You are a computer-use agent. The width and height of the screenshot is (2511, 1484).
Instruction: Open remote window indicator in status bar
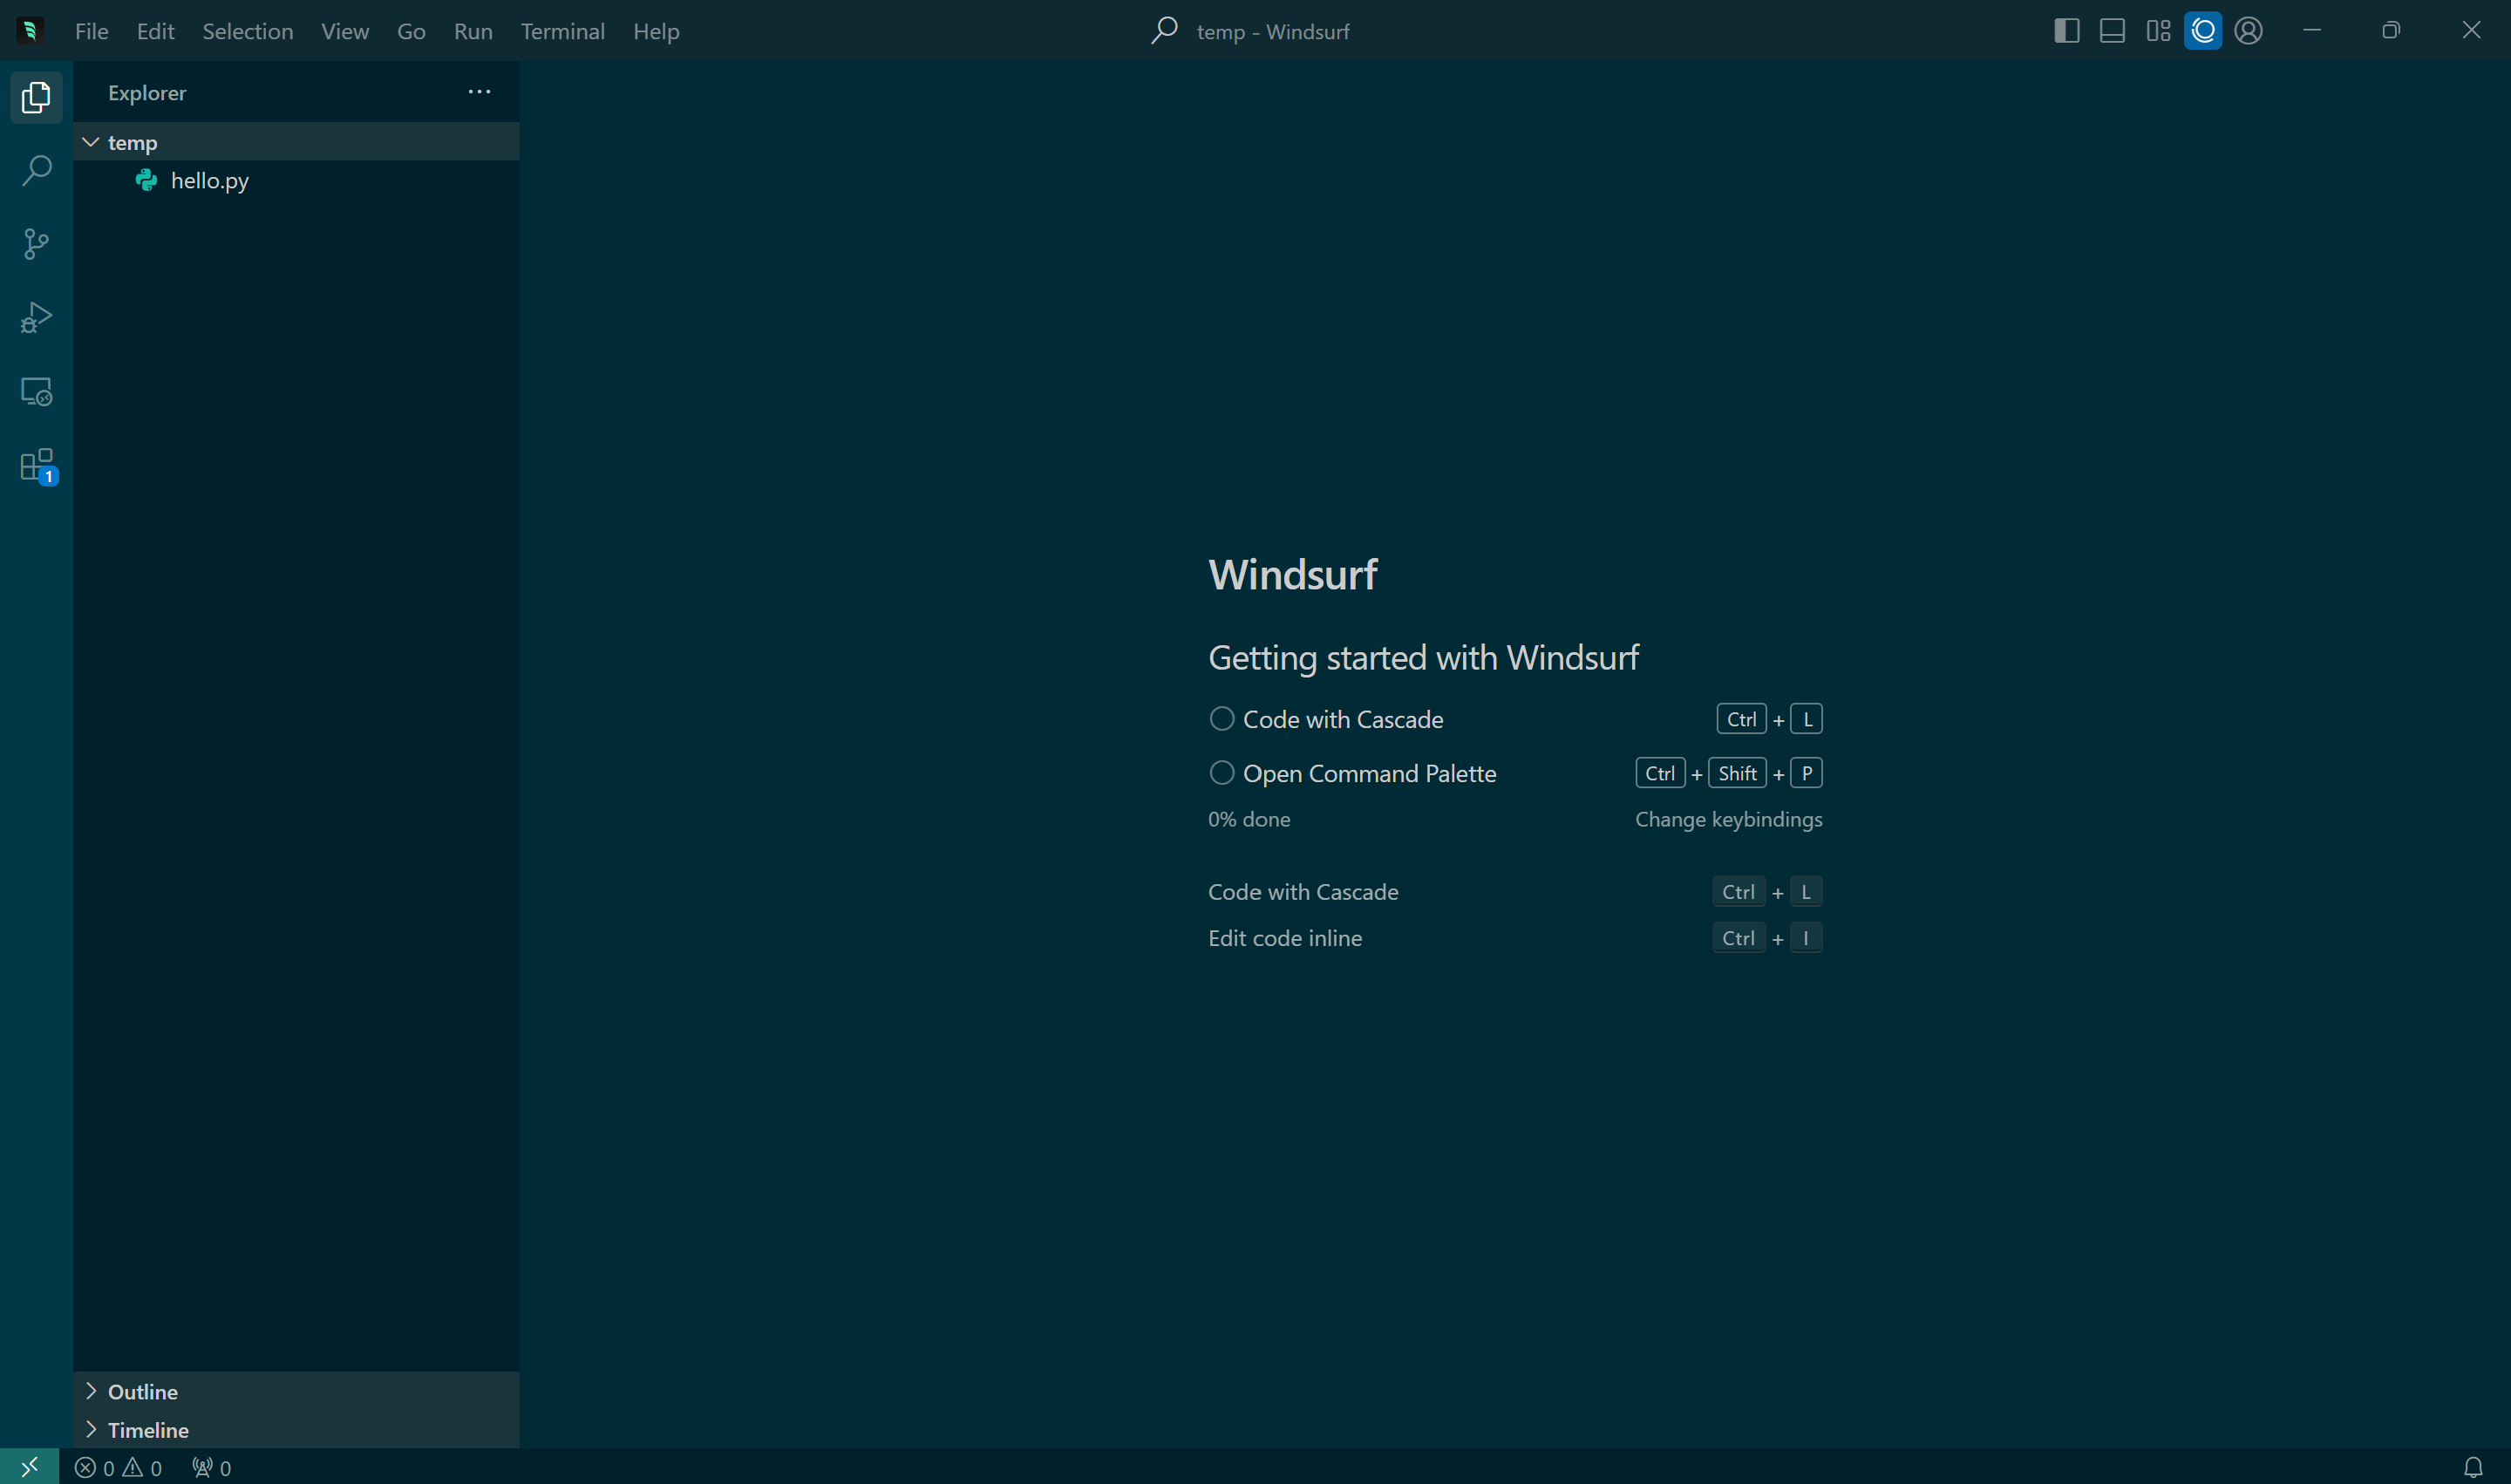29,1467
